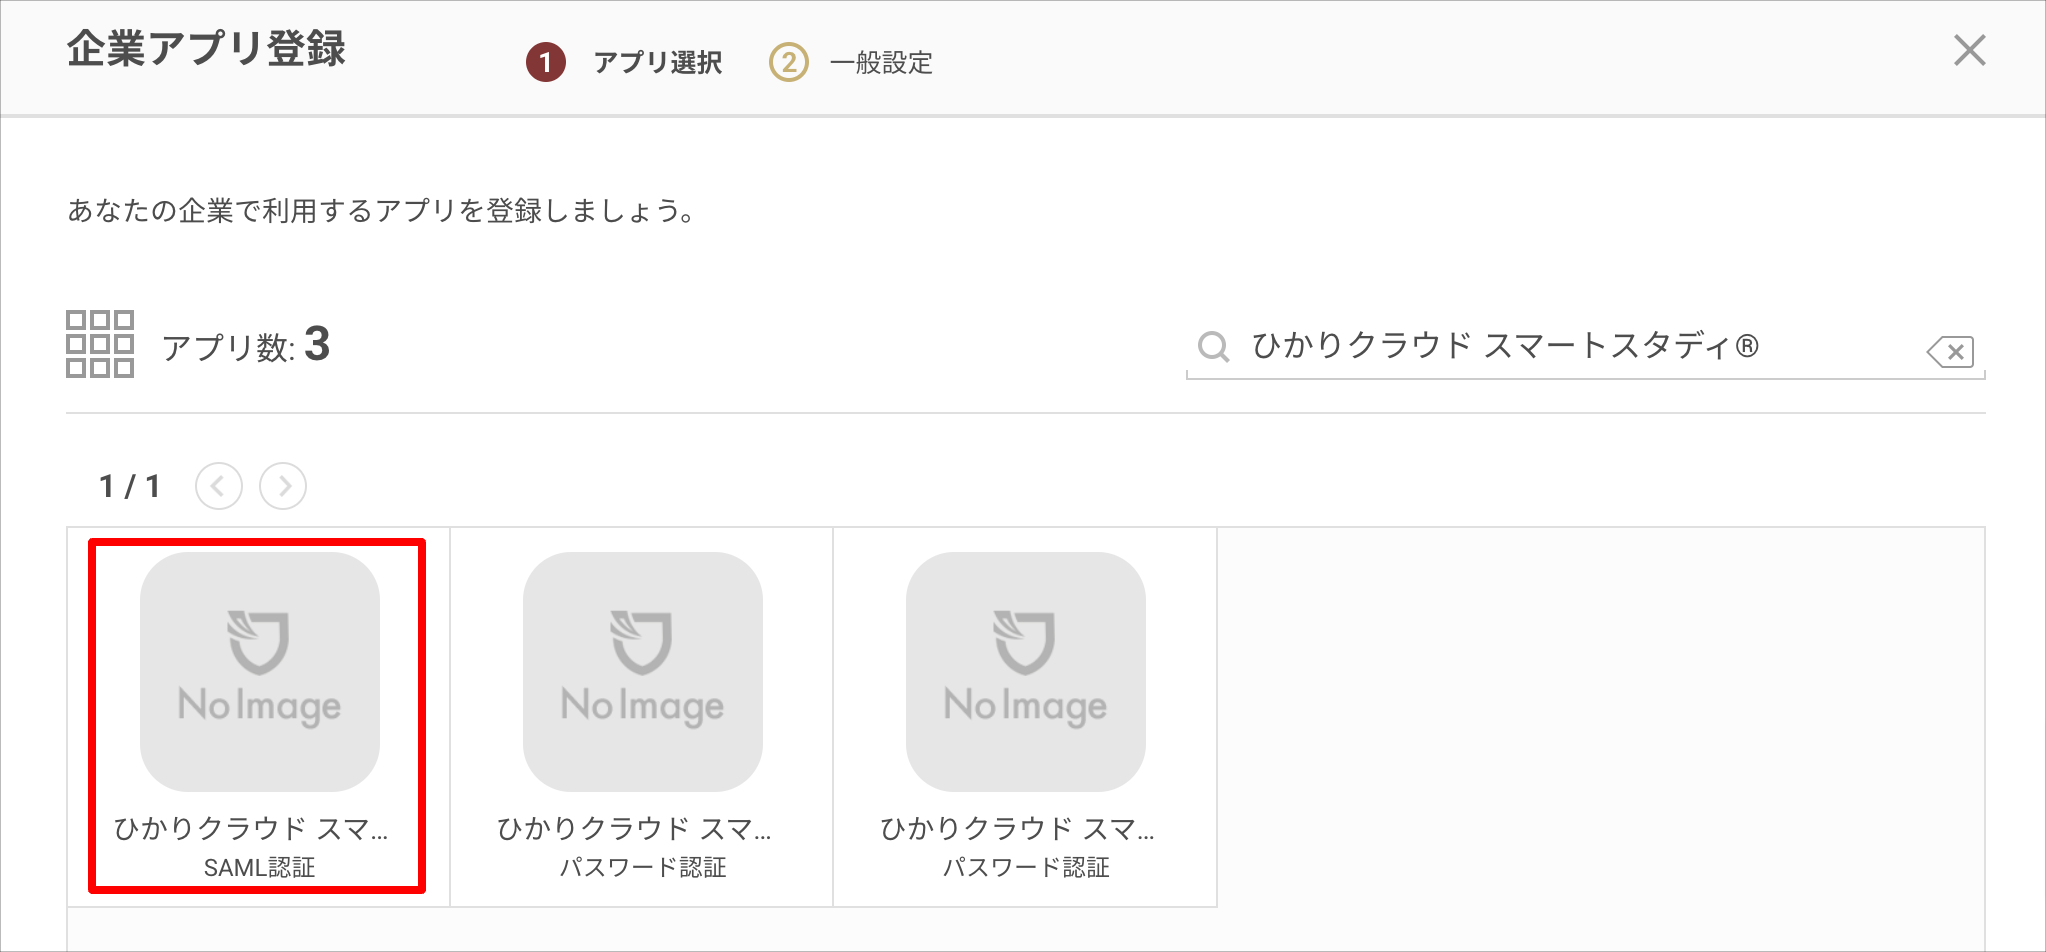Select the SAML認証 app tile
This screenshot has height=952, width=2046.
pos(258,716)
